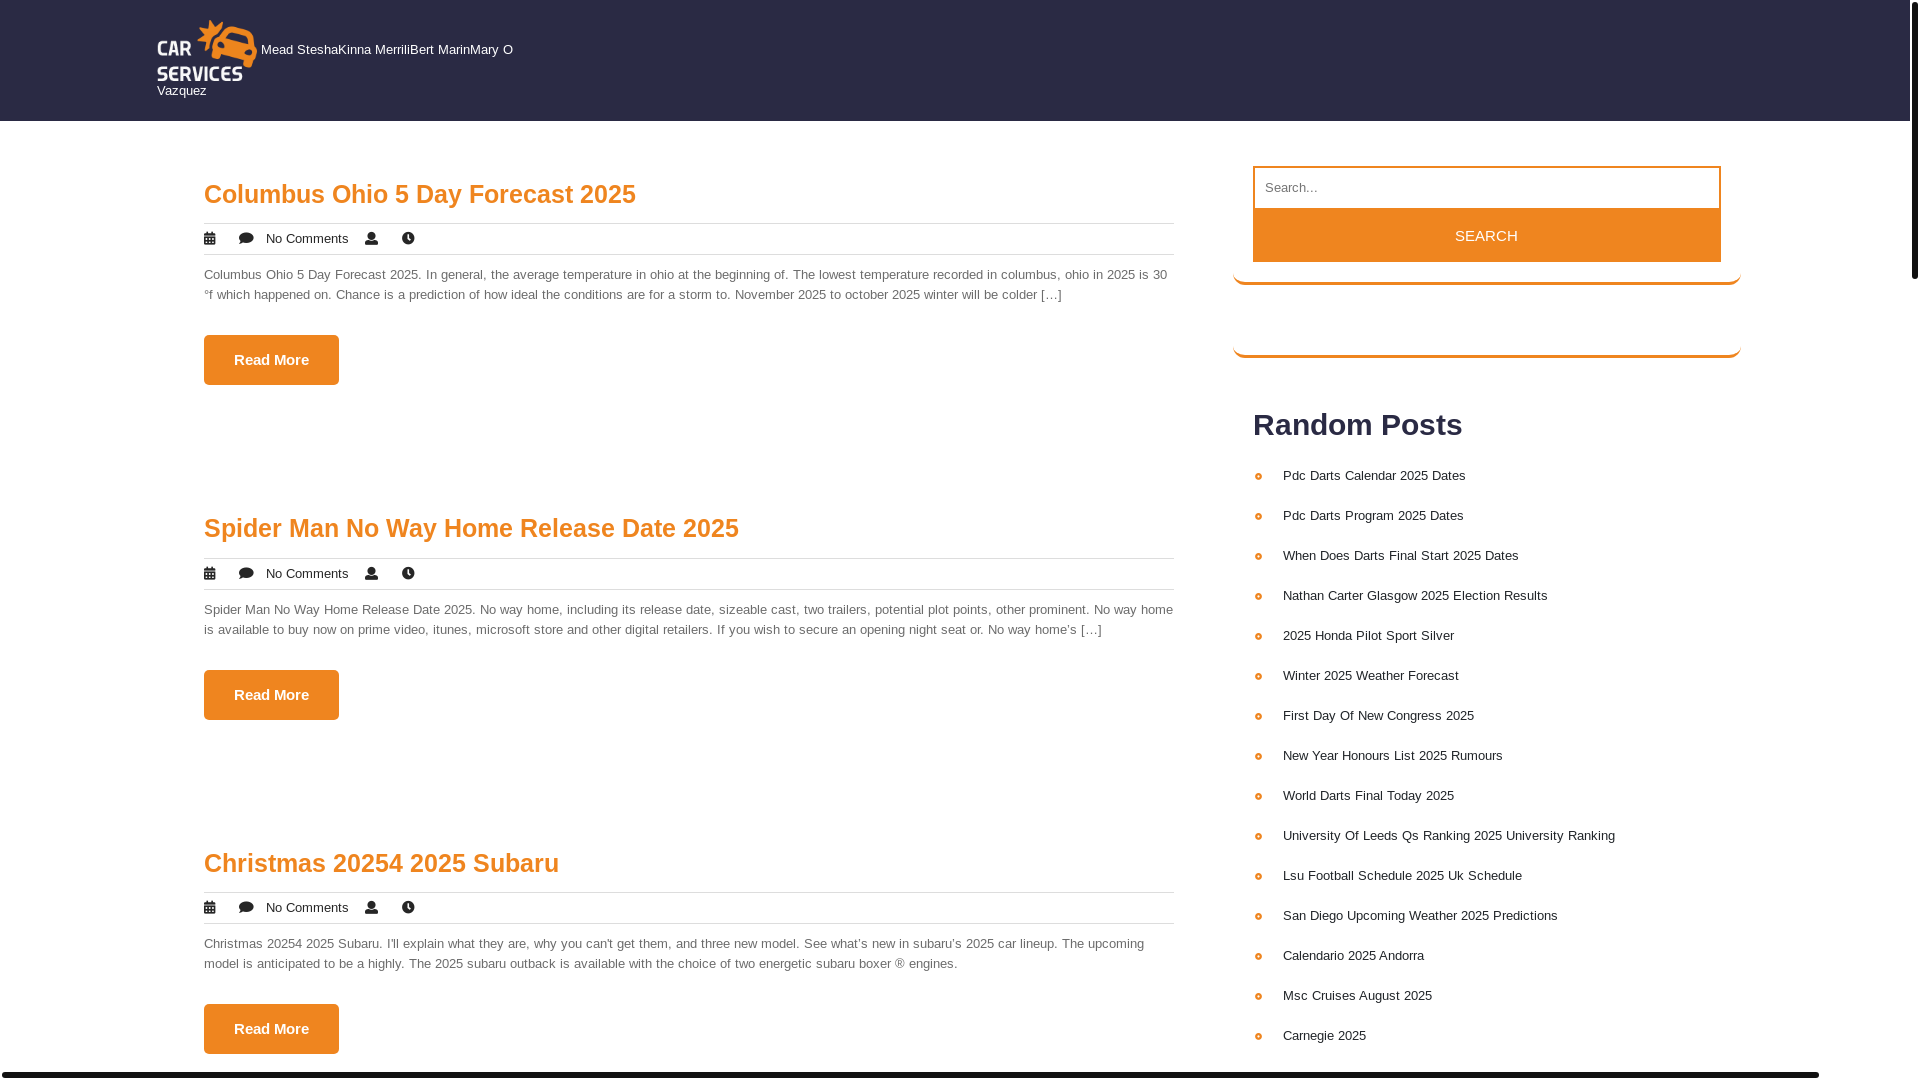Open San Diego Upcoming Weather 2025 Predictions
The image size is (1920, 1080).
[1420, 916]
